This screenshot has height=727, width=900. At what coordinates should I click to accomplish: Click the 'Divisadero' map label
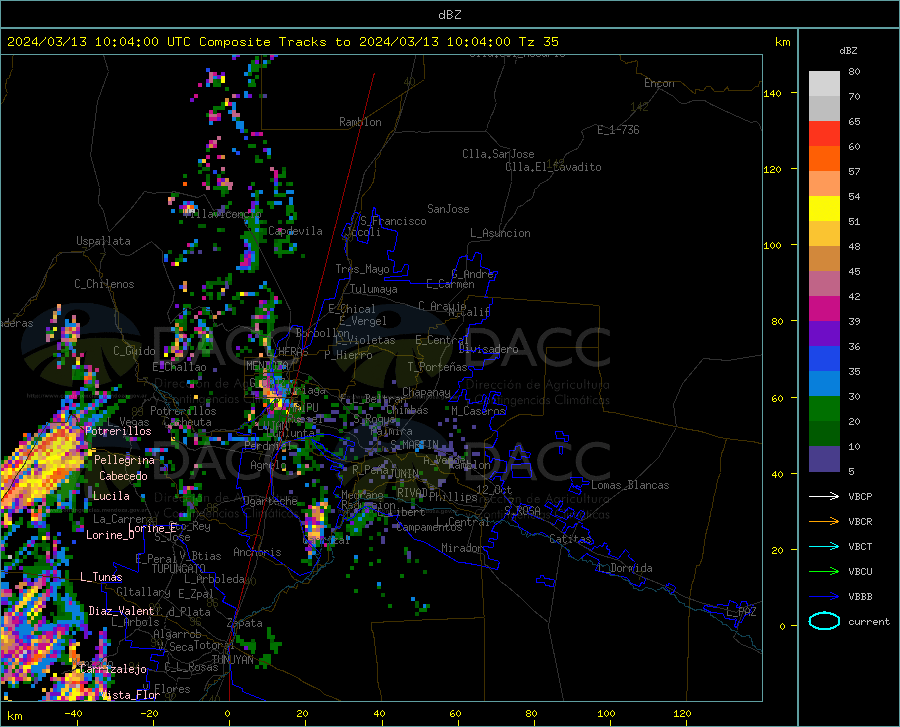pyautogui.click(x=488, y=349)
